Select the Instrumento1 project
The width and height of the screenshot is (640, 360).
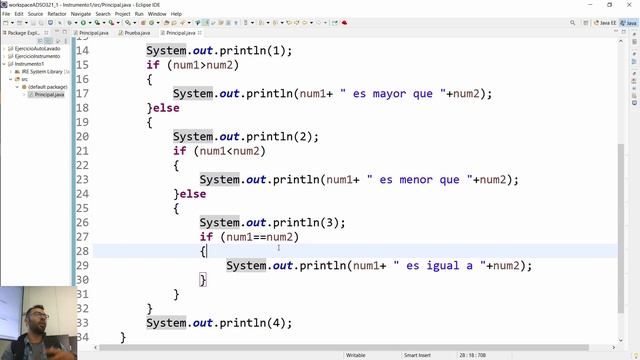pyautogui.click(x=29, y=64)
